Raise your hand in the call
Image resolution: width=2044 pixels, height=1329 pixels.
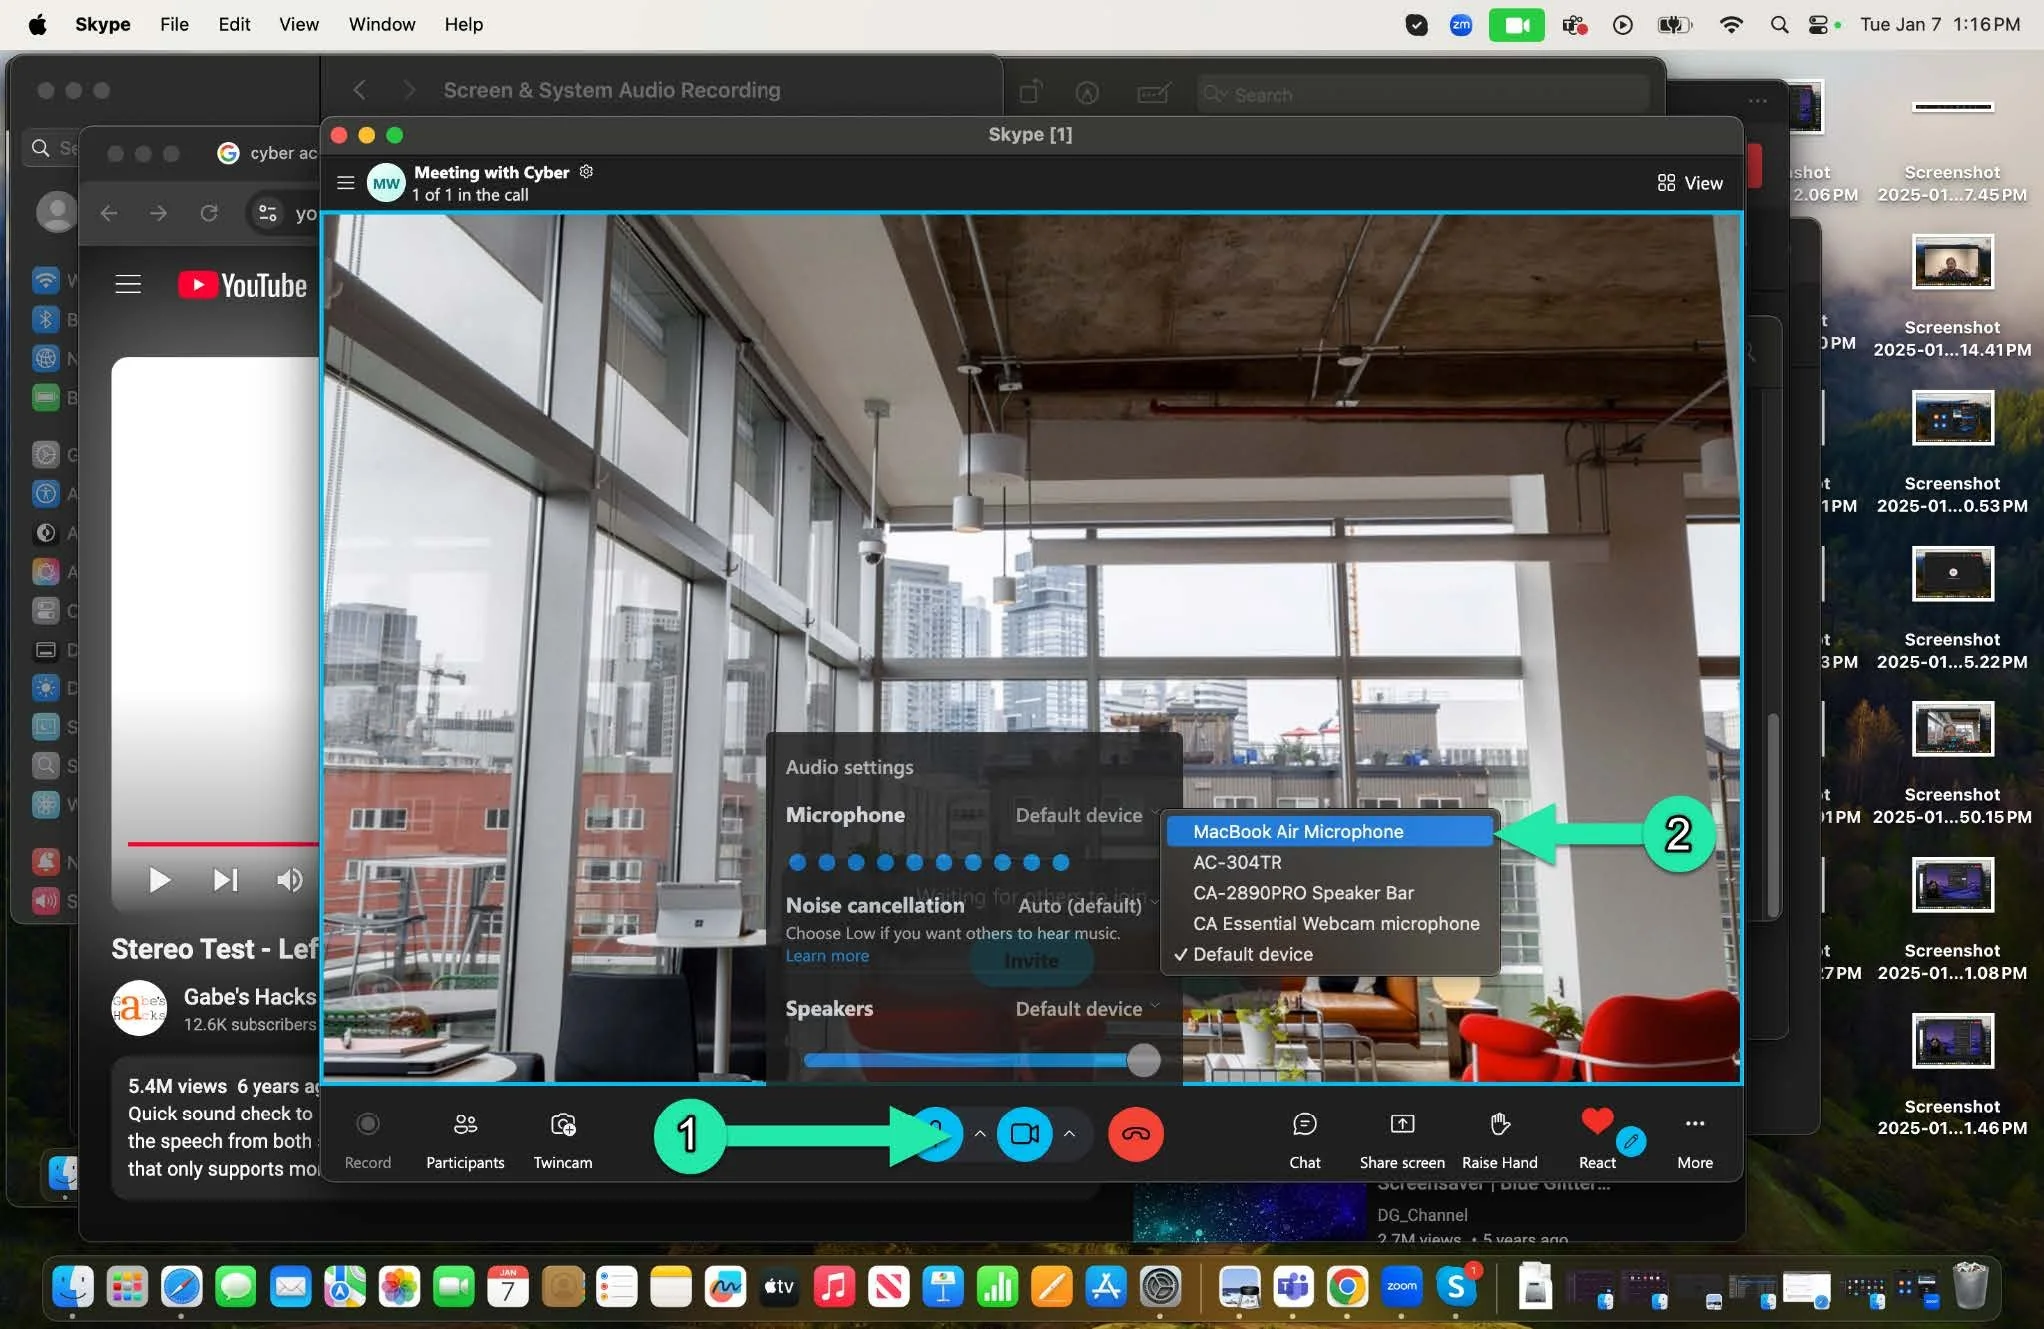tap(1498, 1135)
